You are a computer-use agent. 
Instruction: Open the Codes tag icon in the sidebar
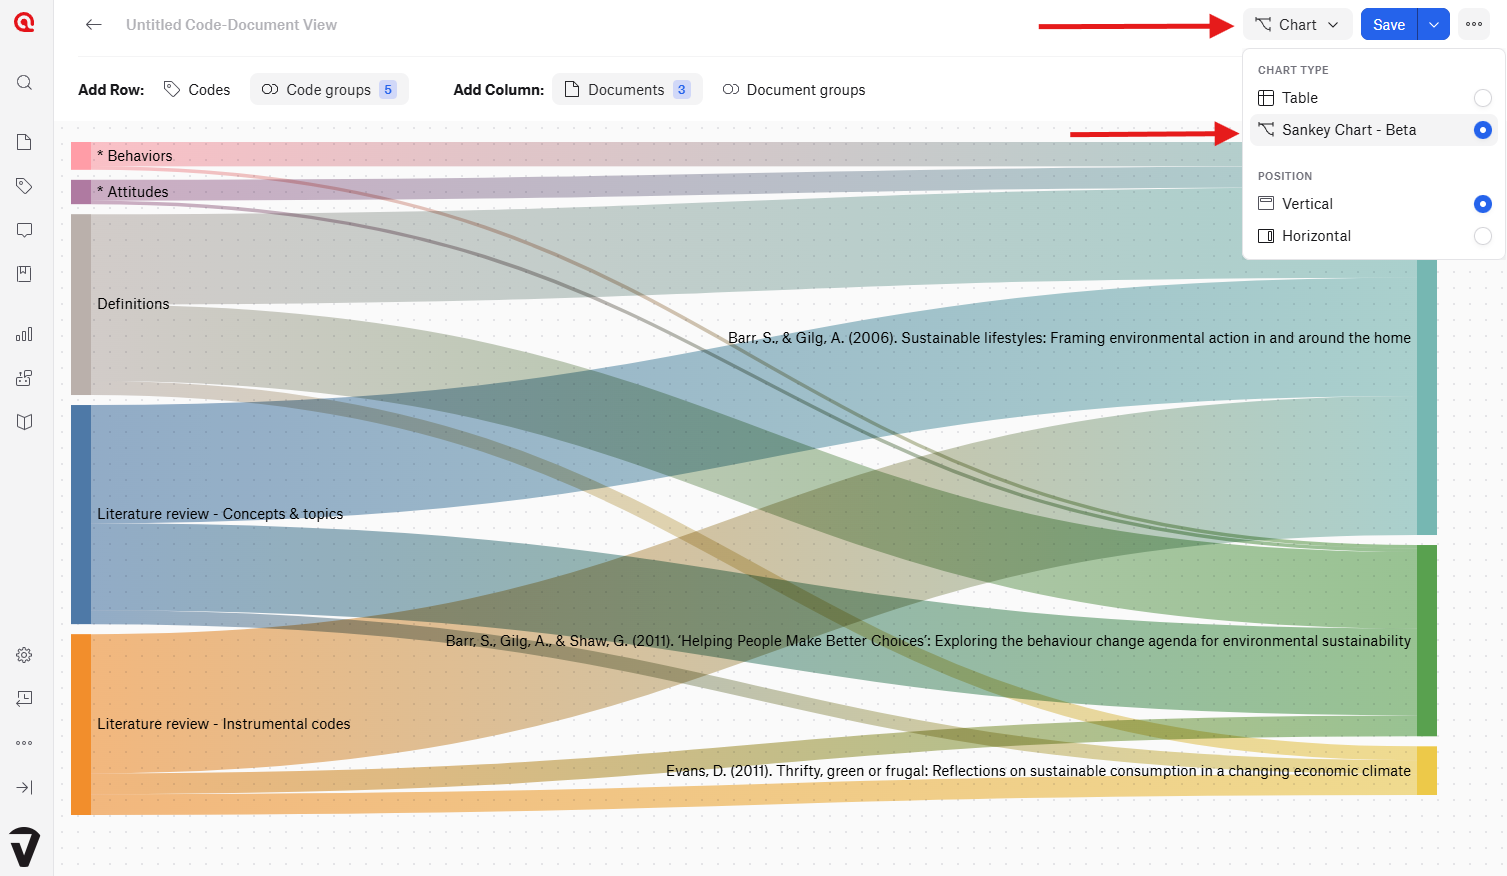pyautogui.click(x=25, y=186)
